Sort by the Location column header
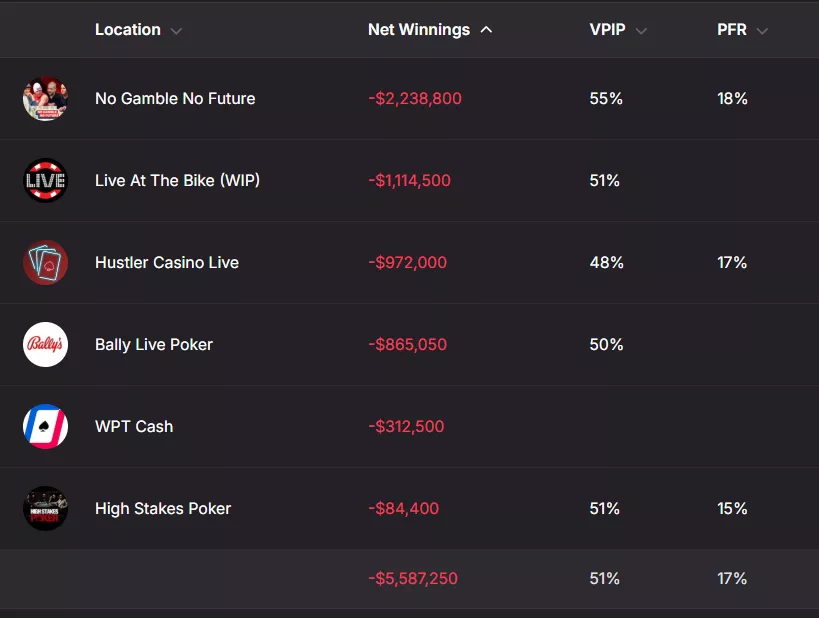 point(127,30)
